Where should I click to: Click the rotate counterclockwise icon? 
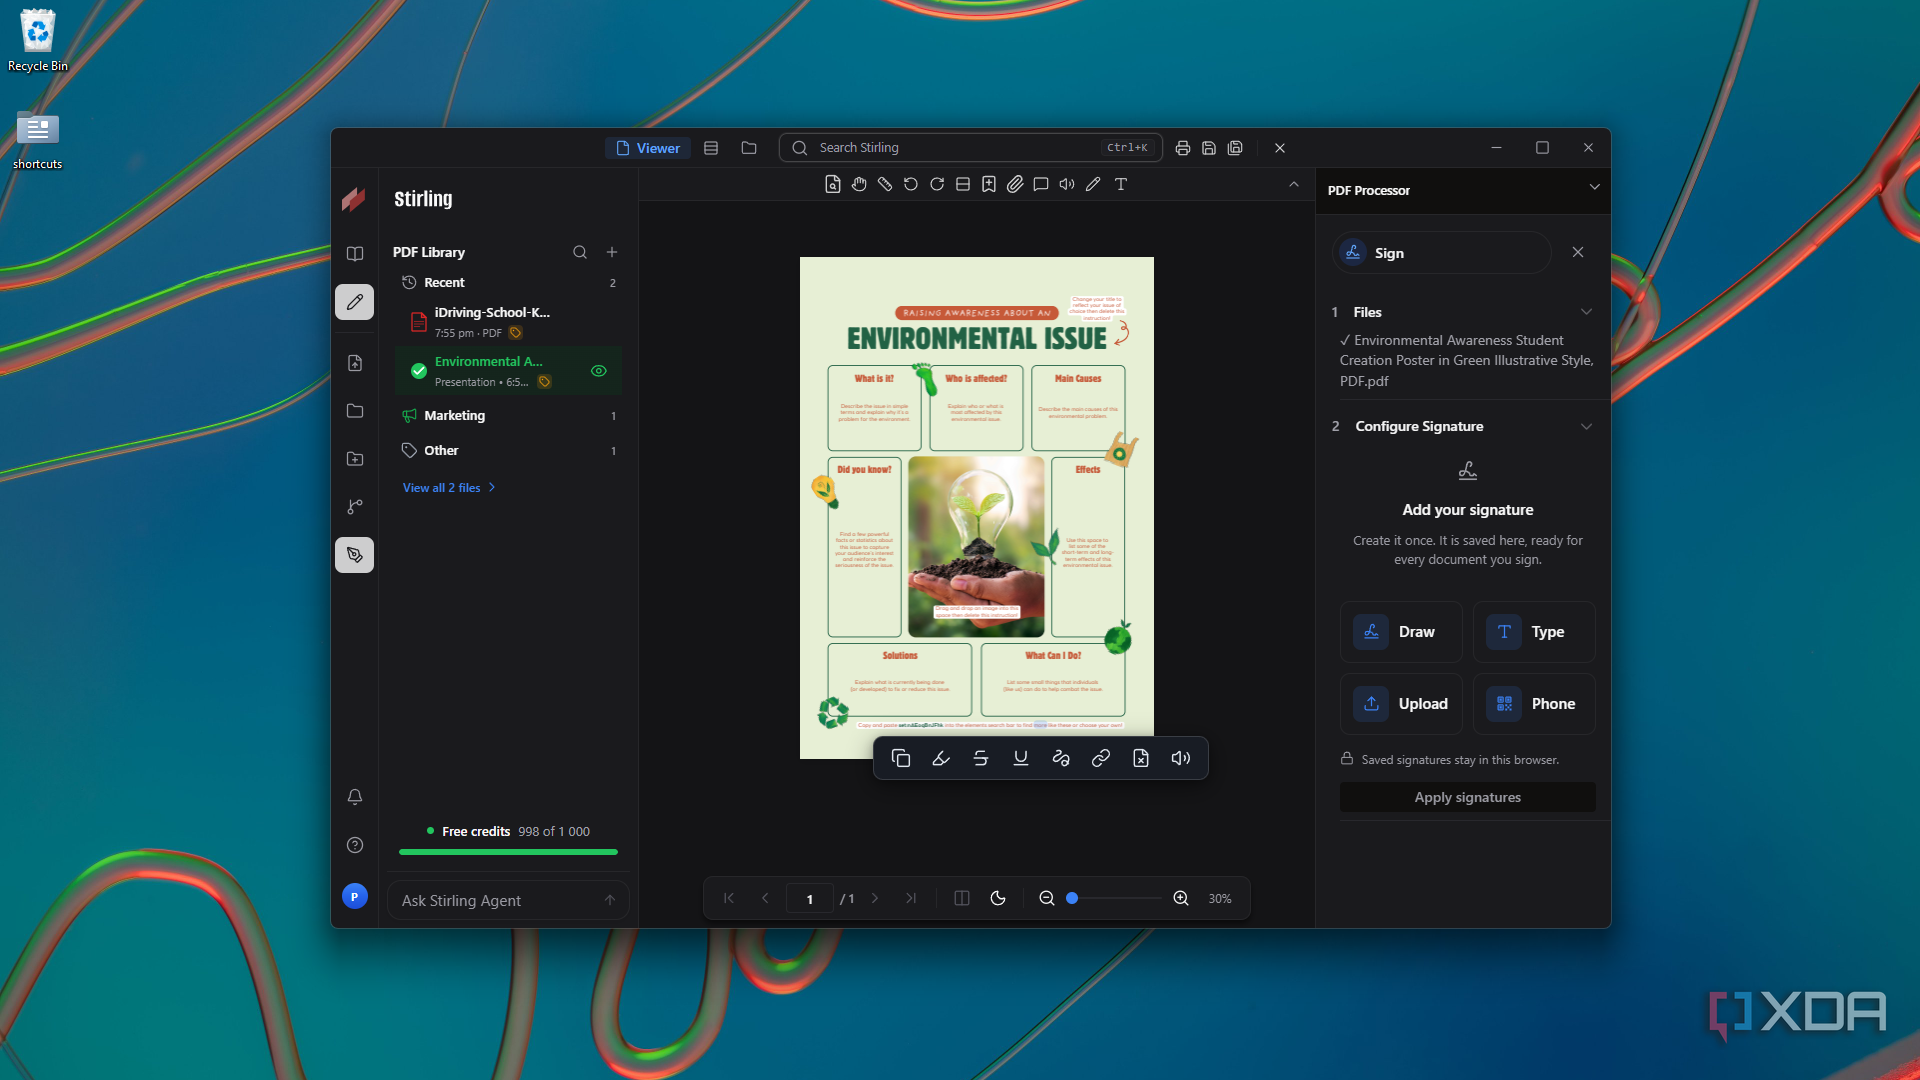pos(911,184)
